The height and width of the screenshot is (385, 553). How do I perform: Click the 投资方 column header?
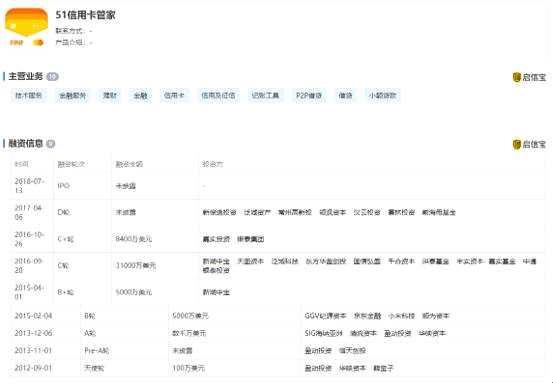coord(212,164)
